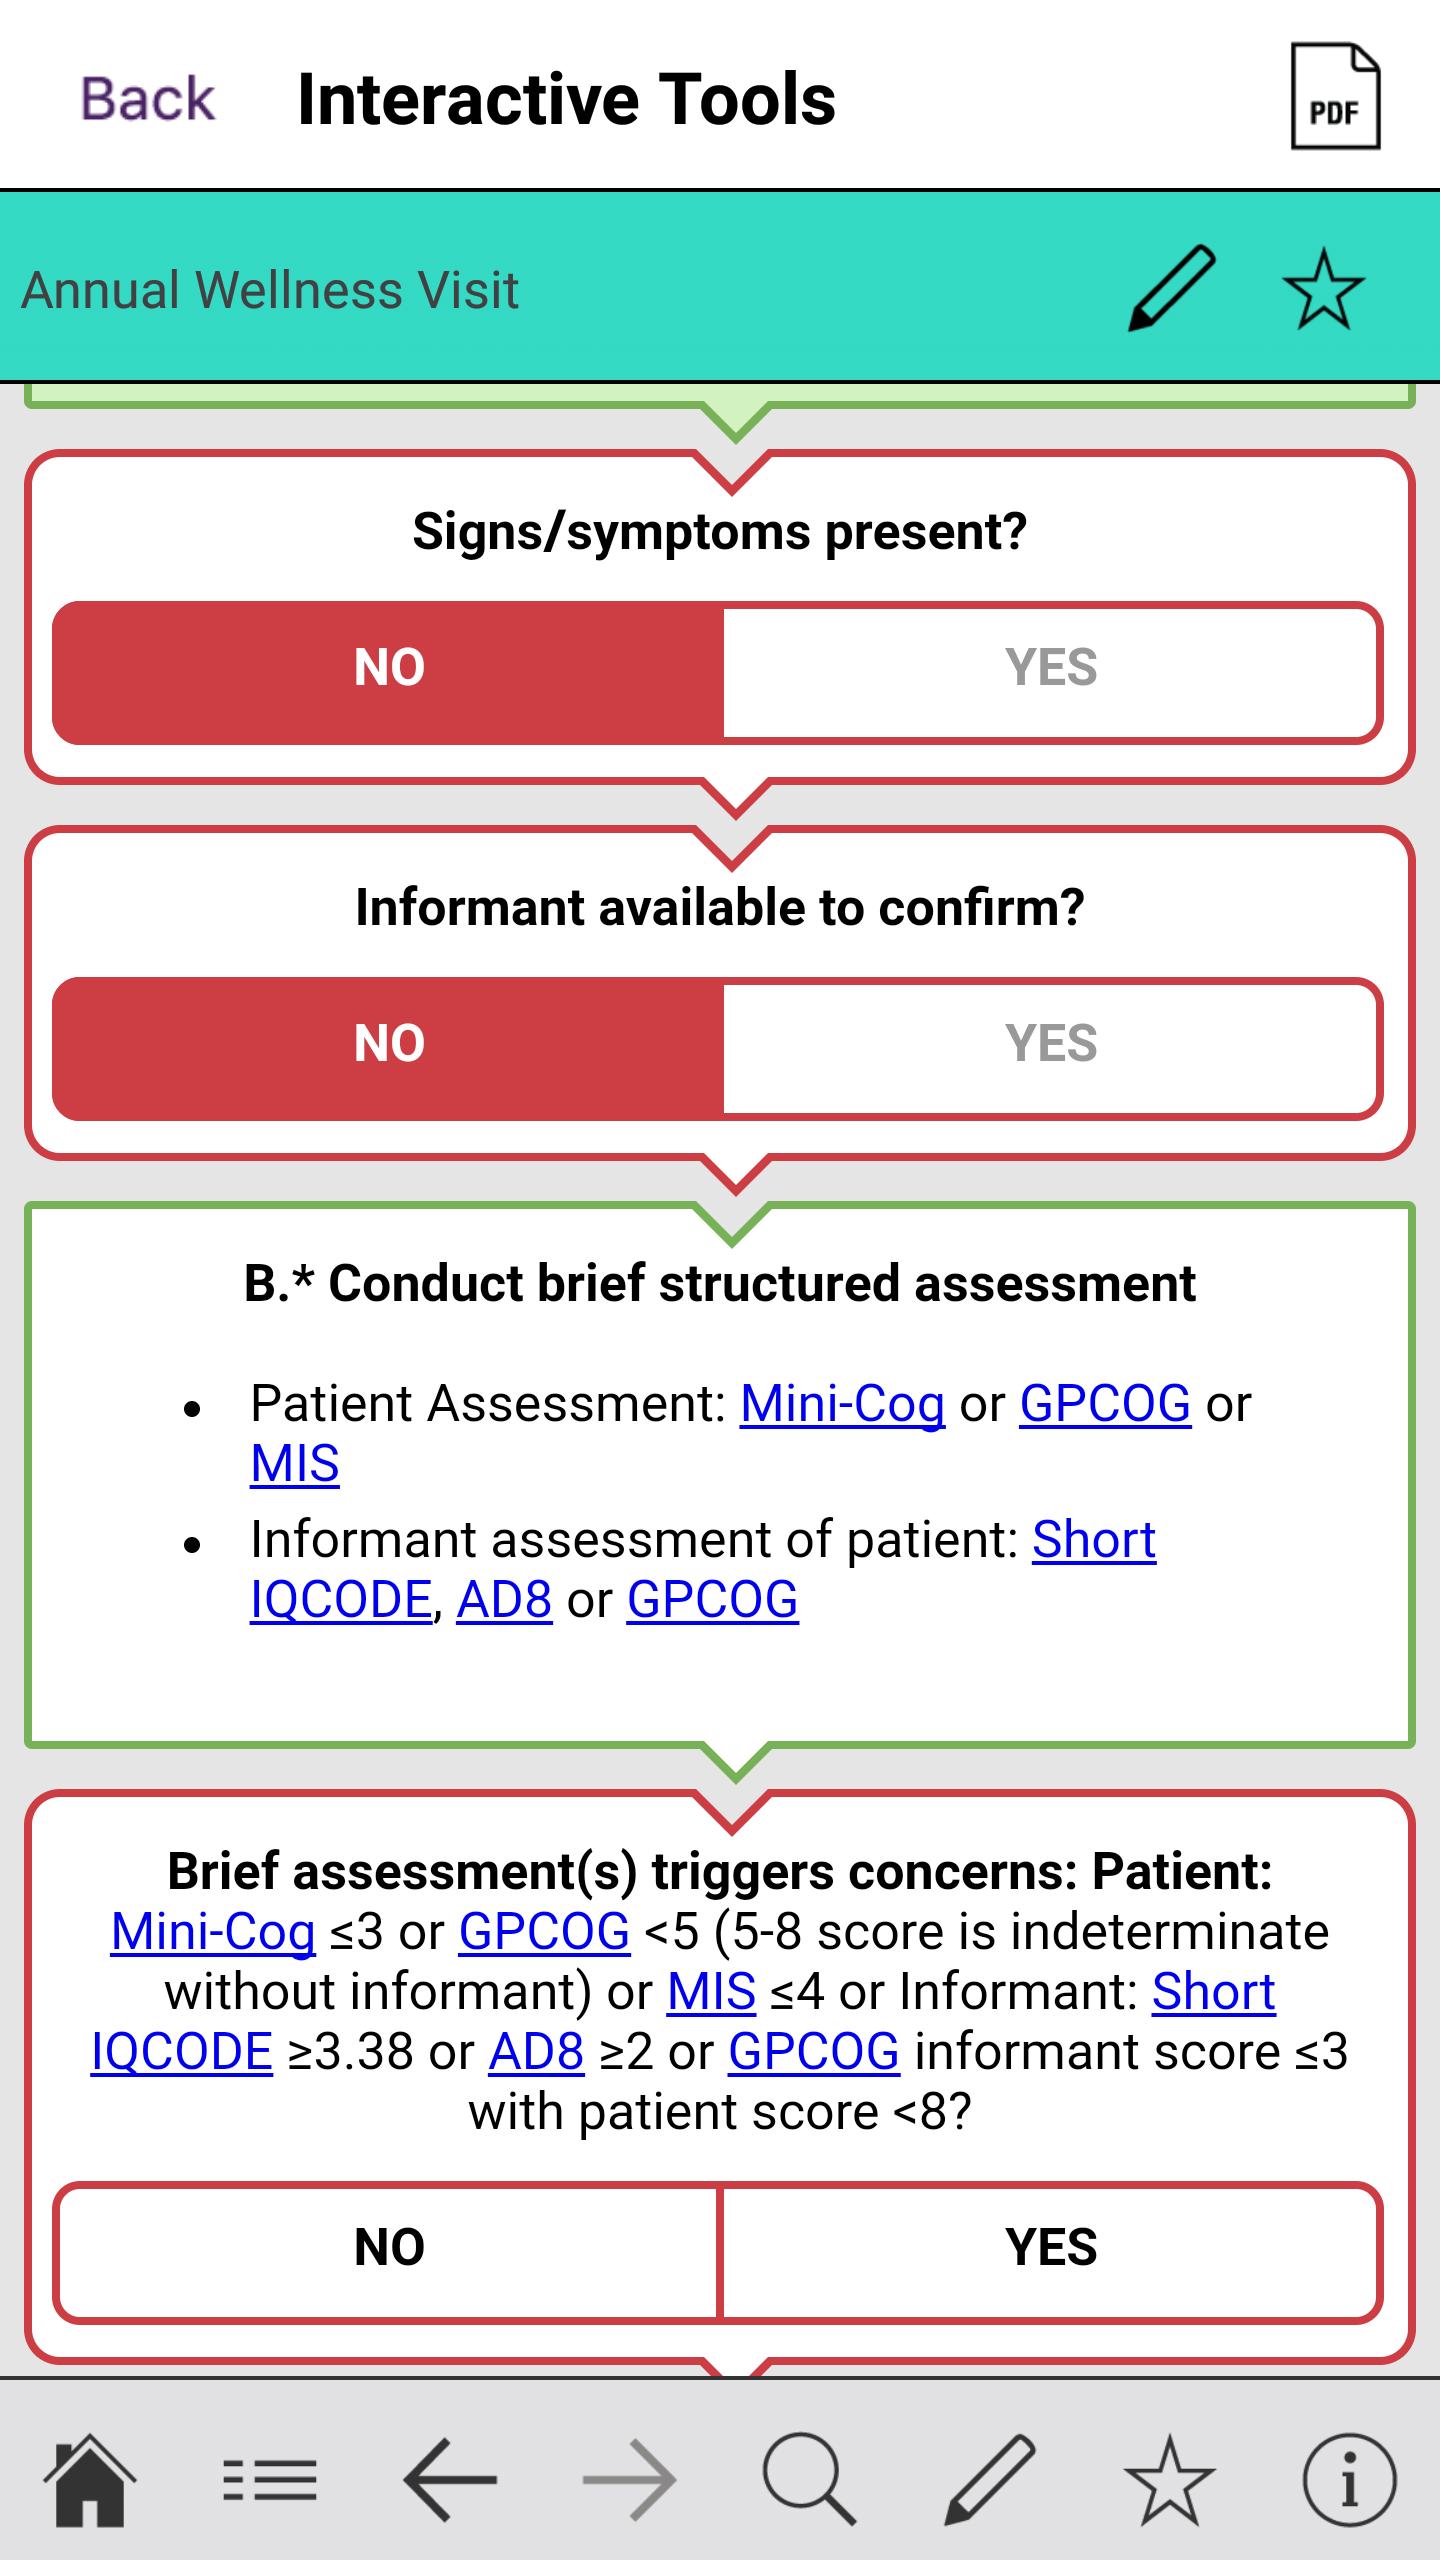
Task: Open the table of contents list icon
Action: [269, 2480]
